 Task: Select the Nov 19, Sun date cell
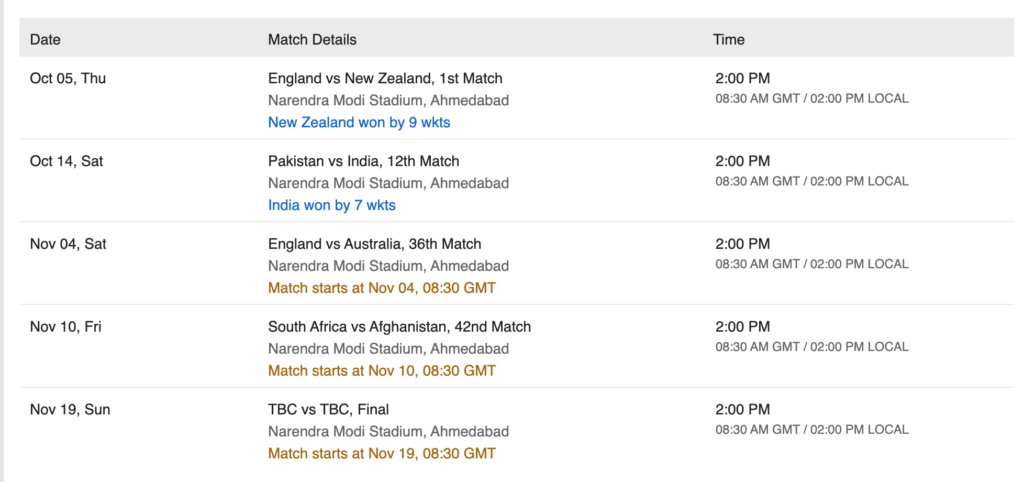tap(70, 410)
